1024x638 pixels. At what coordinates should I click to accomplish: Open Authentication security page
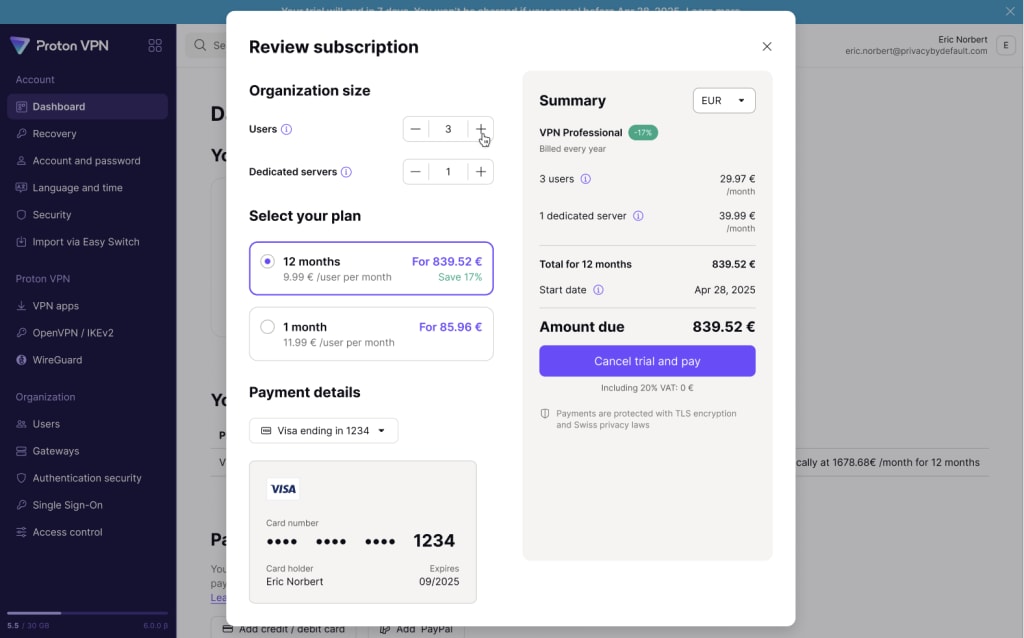point(88,478)
